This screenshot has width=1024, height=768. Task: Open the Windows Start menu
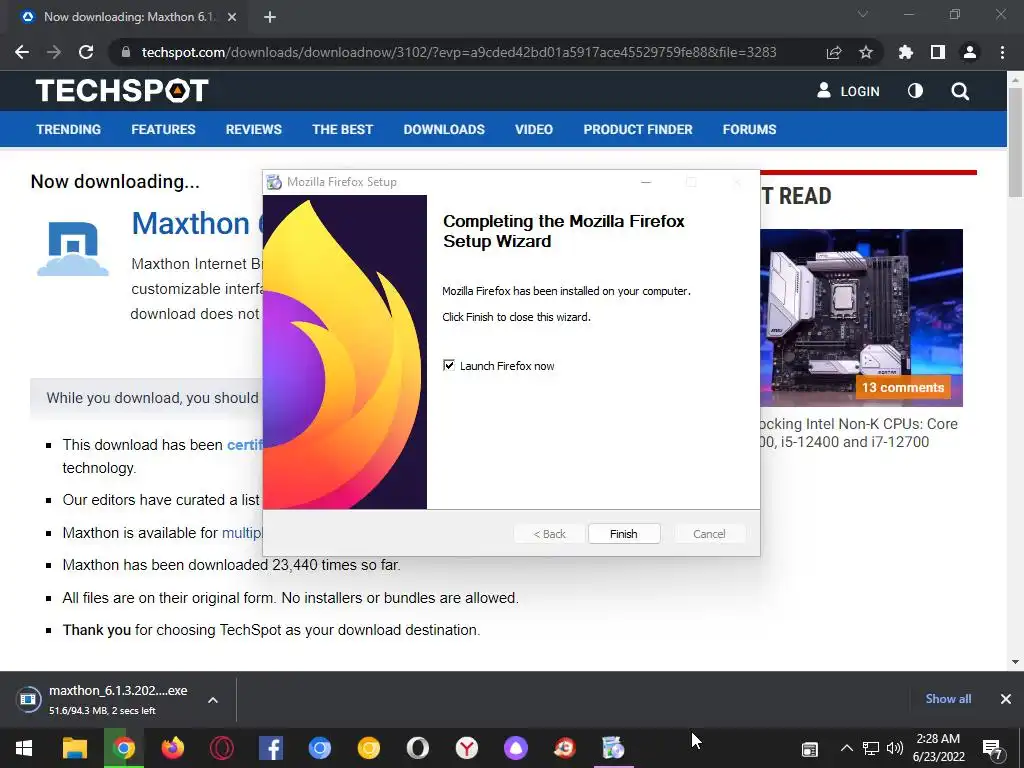(24, 748)
